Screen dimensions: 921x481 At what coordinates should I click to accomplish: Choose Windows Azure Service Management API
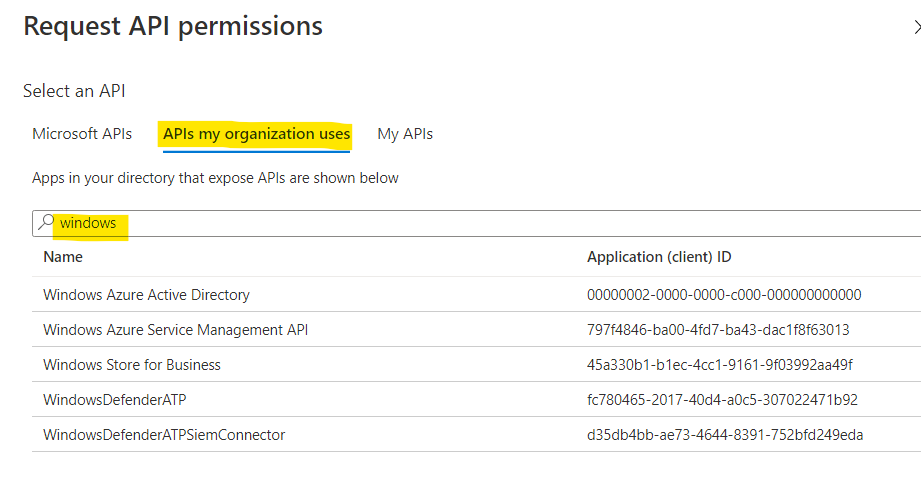click(176, 330)
